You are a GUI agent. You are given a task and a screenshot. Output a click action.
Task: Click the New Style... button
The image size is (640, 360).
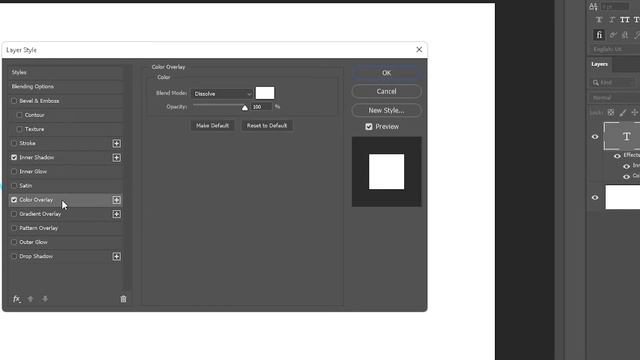[386, 110]
